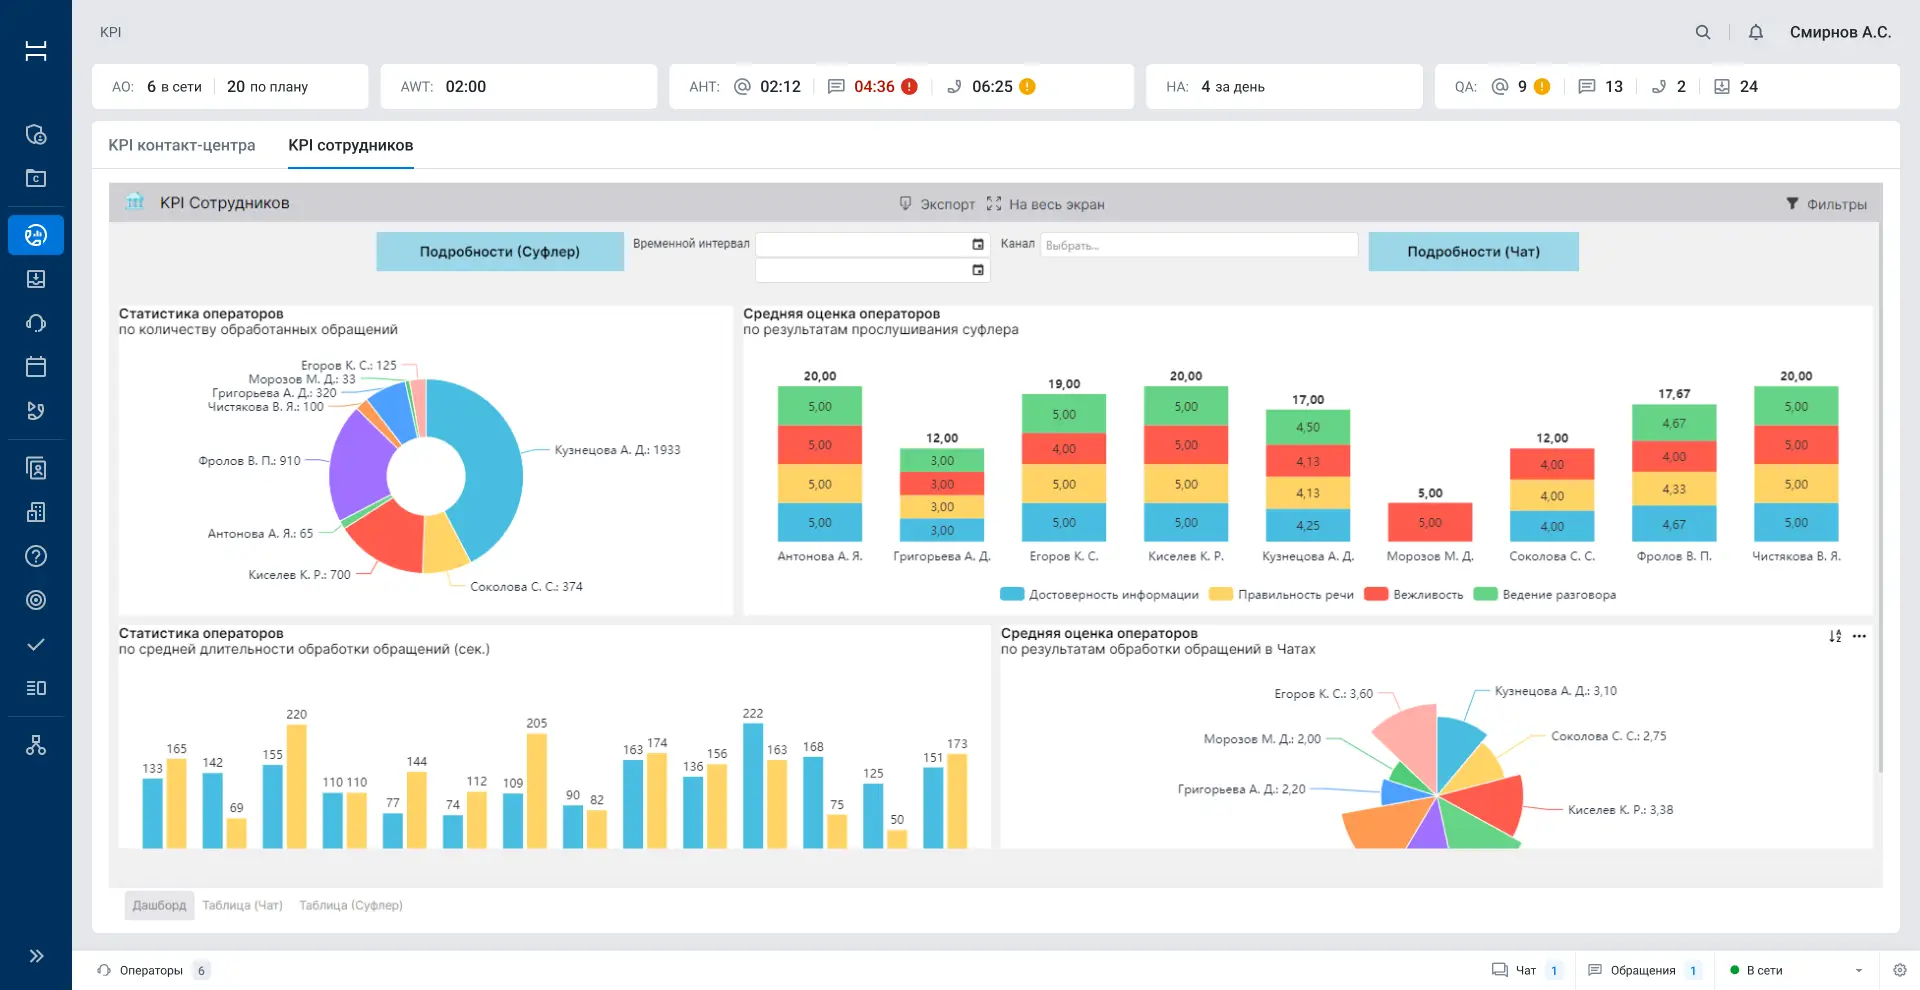Open notifications bell icon
The height and width of the screenshot is (990, 1920).
1755,32
